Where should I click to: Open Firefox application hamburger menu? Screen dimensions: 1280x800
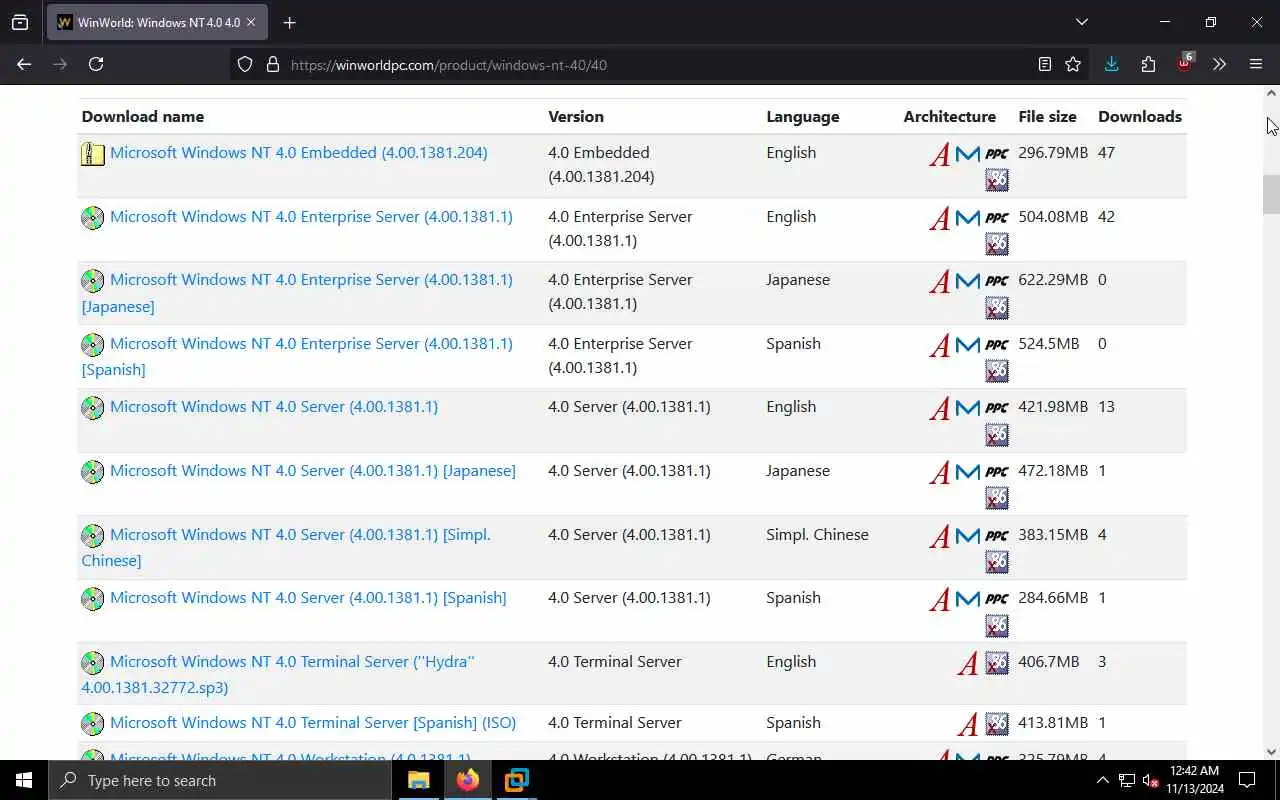[x=1256, y=64]
